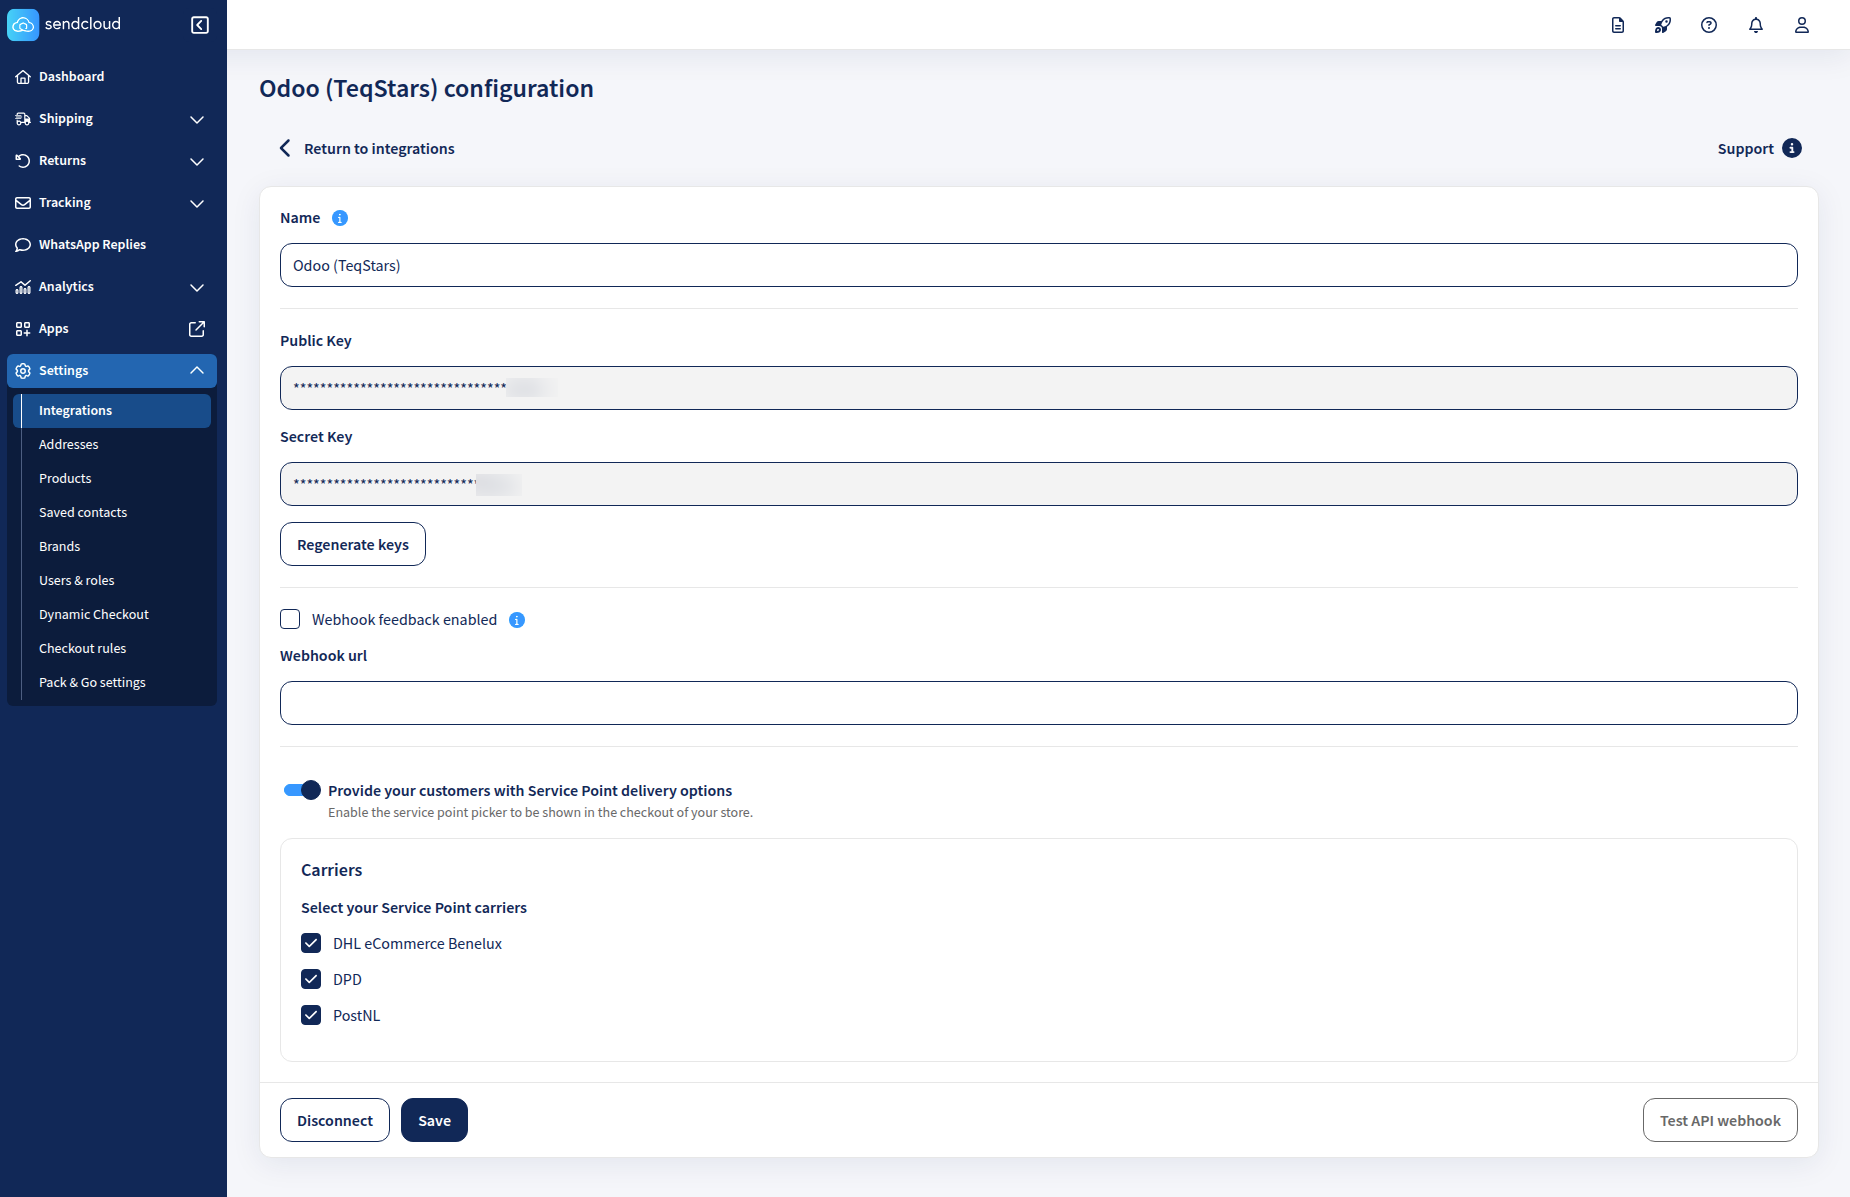Click the Sendcloud cloud logo
Viewport: 1850px width, 1197px height.
tap(23, 24)
